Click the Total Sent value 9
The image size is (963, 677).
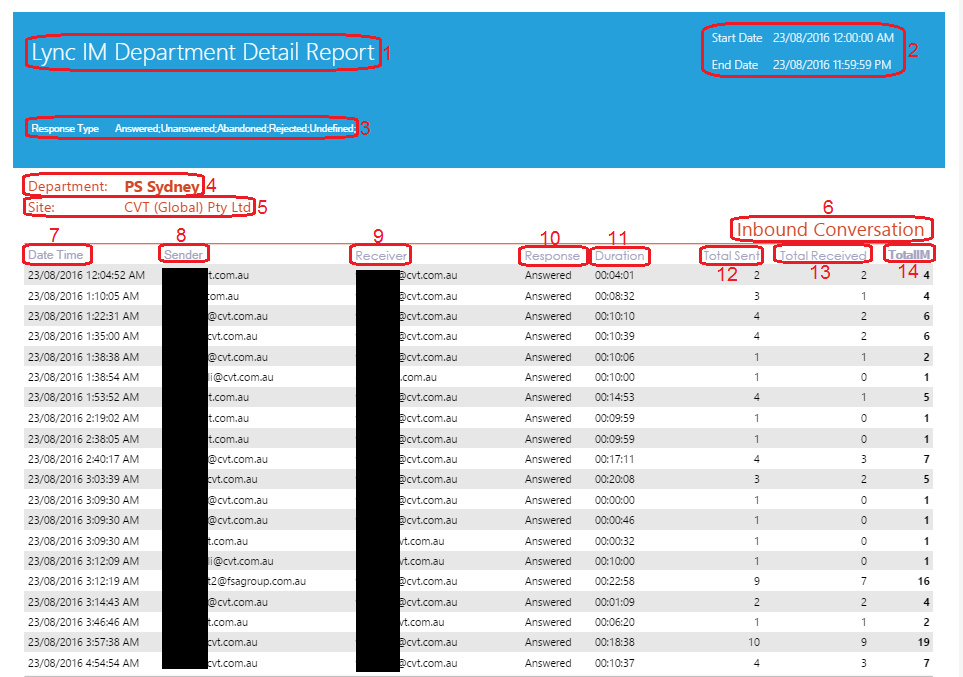pyautogui.click(x=757, y=581)
